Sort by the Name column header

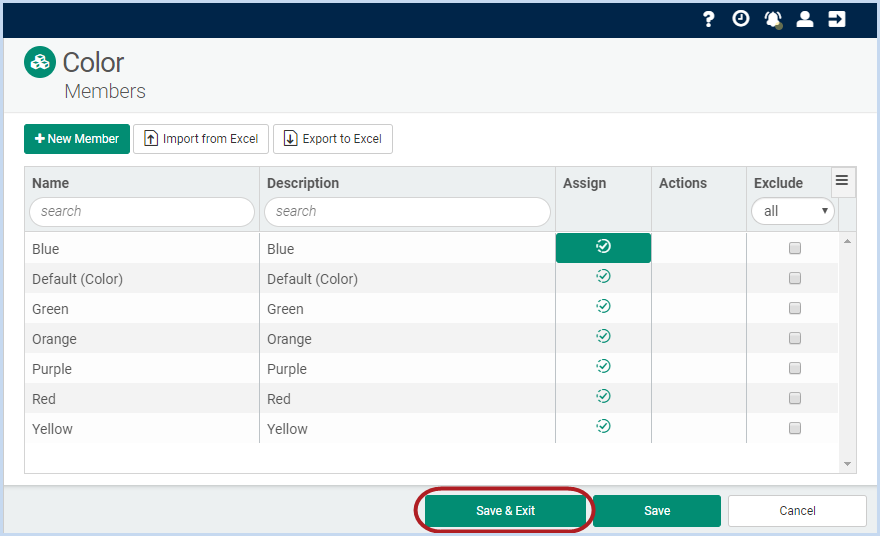(51, 183)
